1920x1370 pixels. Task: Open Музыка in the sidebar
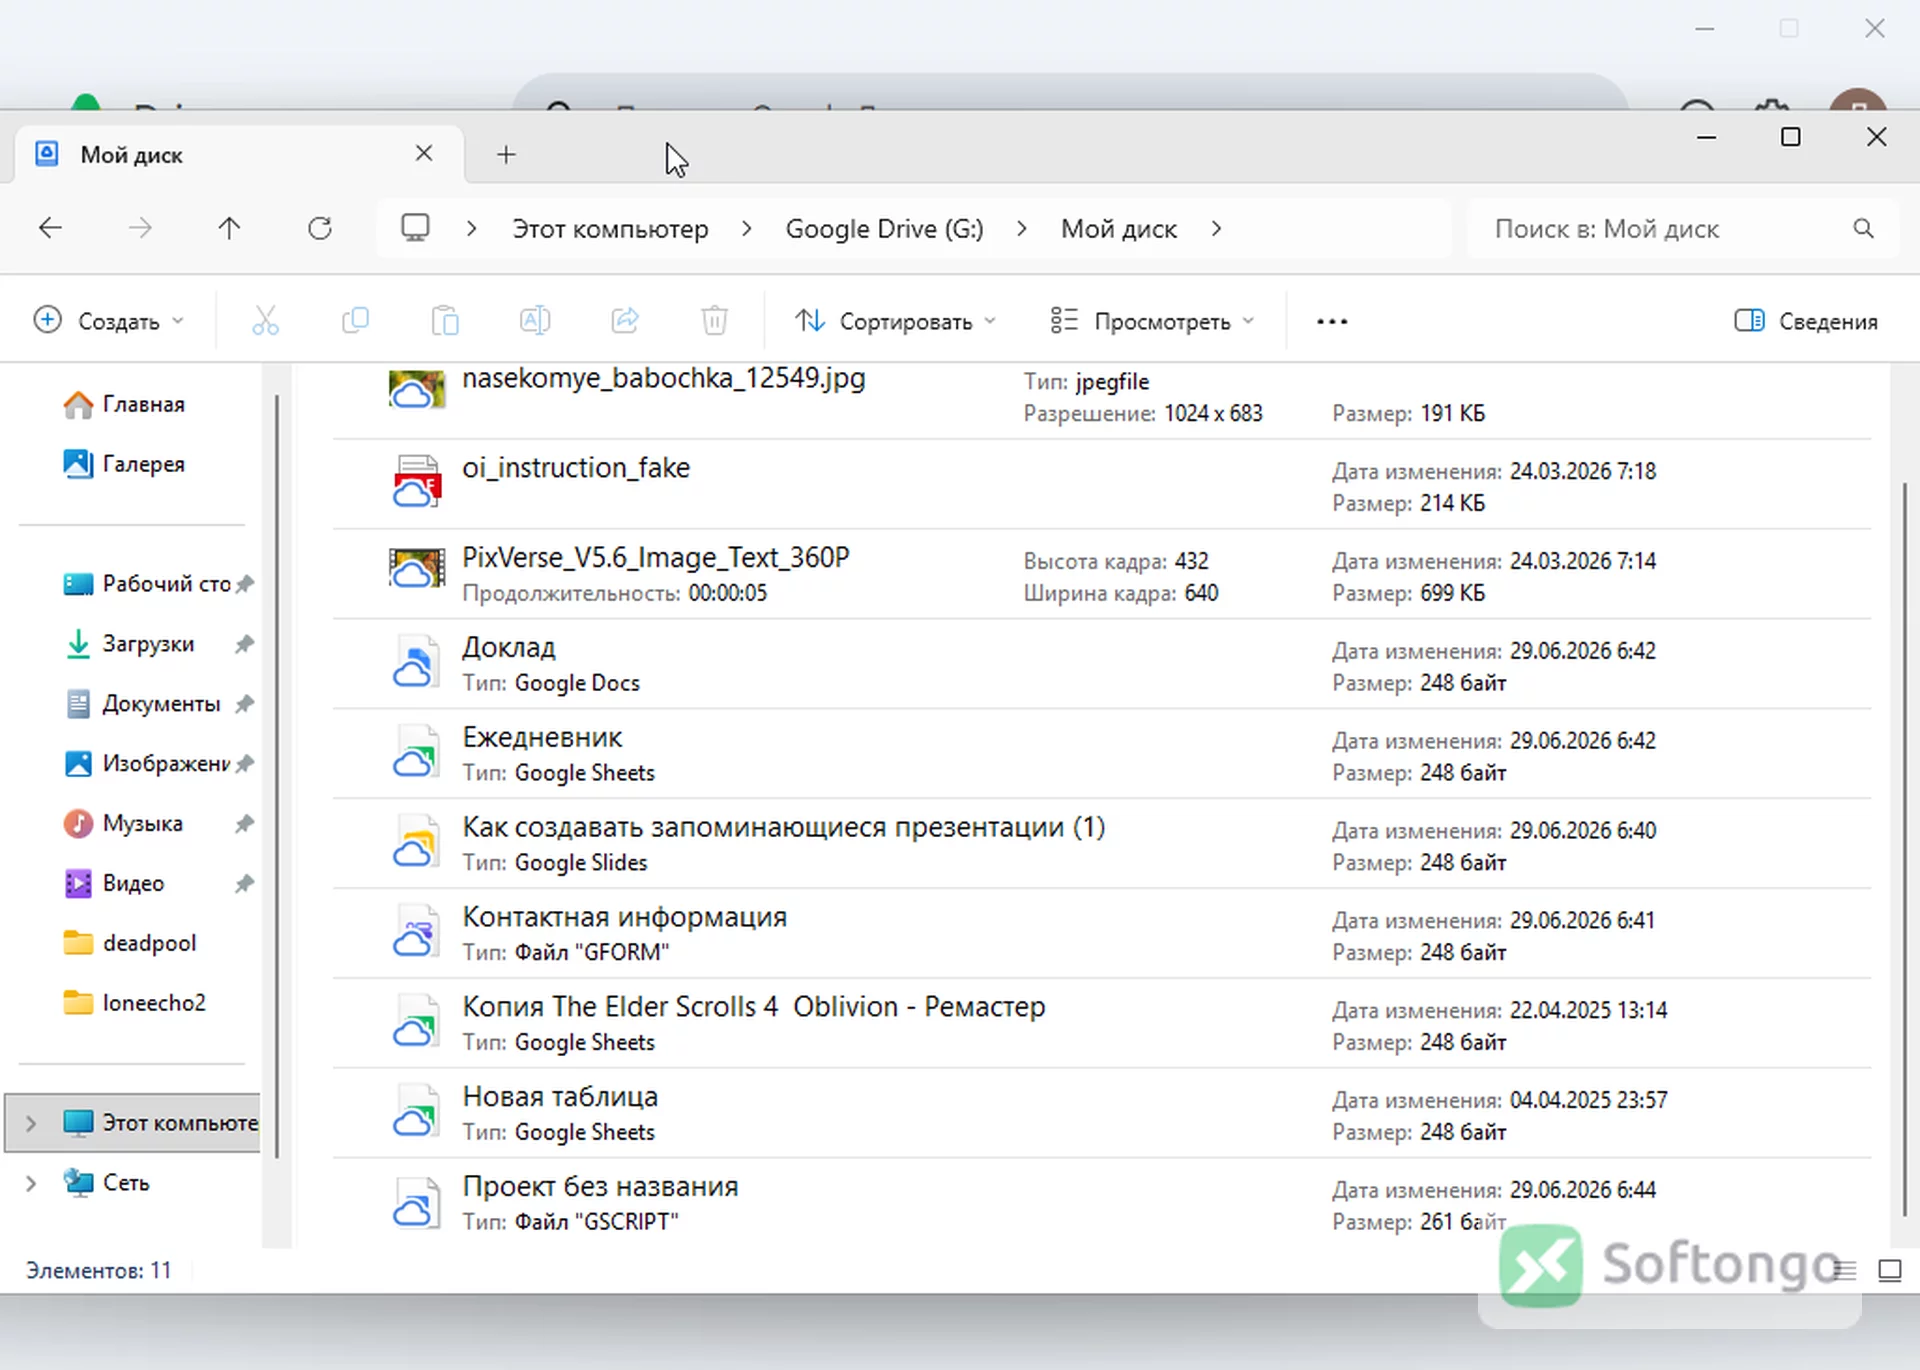[123, 823]
